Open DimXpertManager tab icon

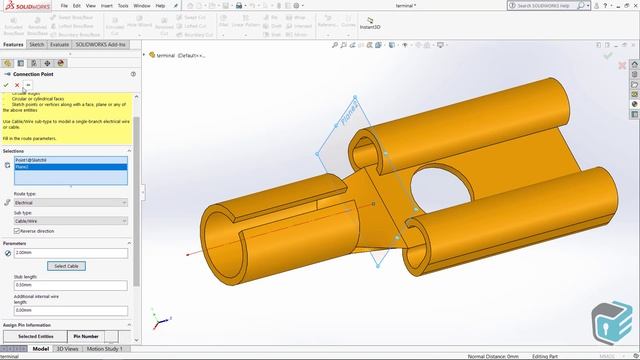47,63
